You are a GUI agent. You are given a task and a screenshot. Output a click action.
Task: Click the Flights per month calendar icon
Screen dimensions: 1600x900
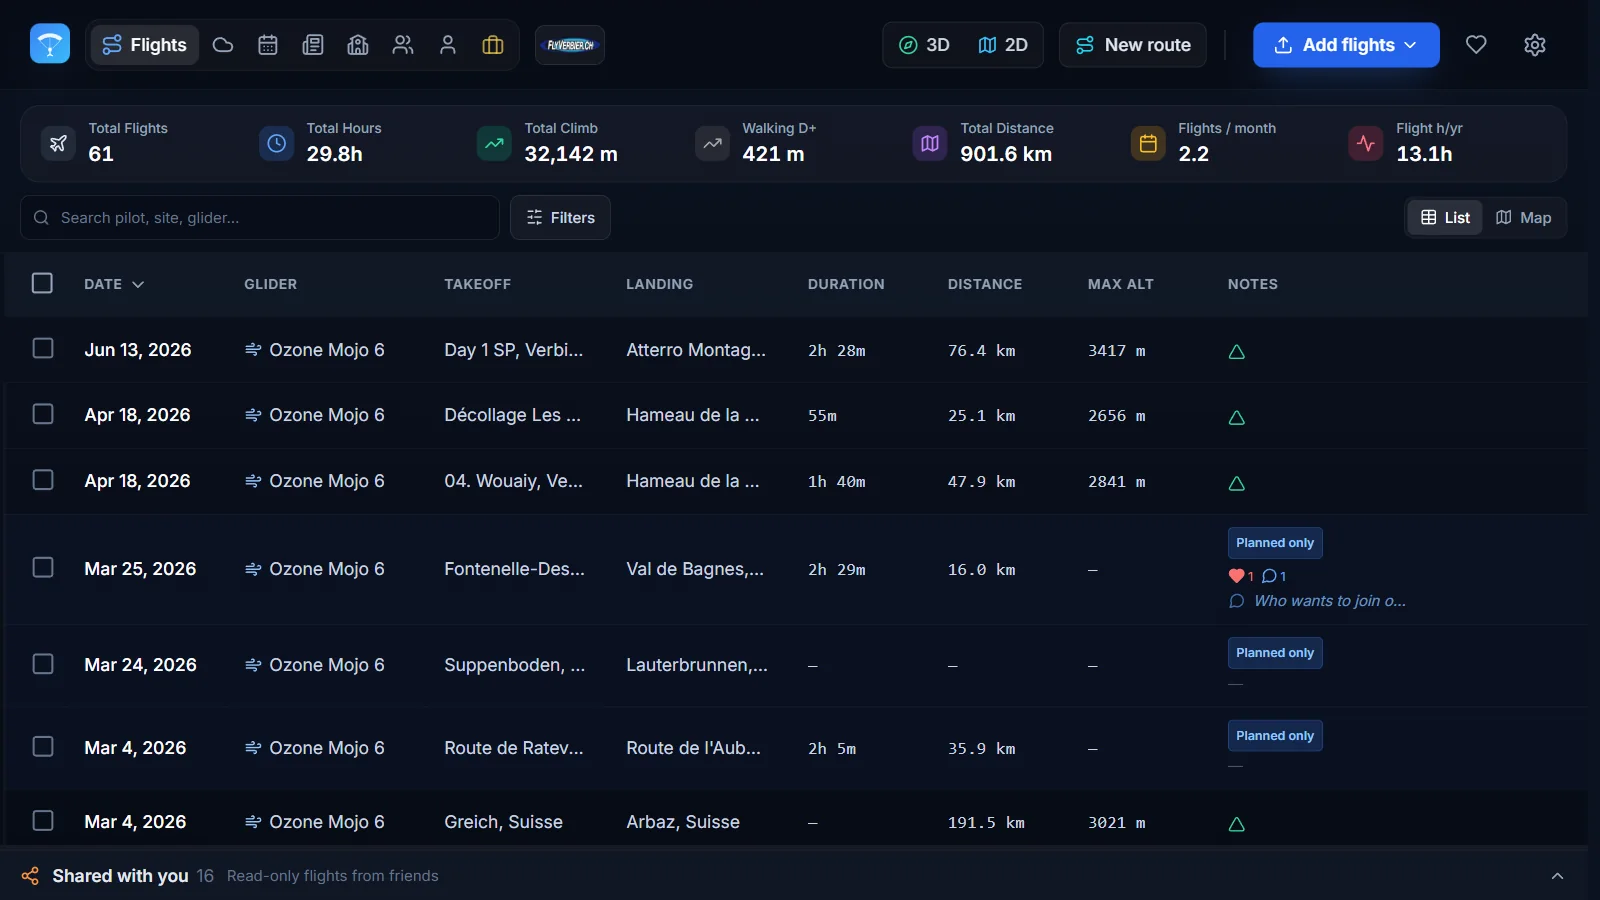click(x=1148, y=143)
